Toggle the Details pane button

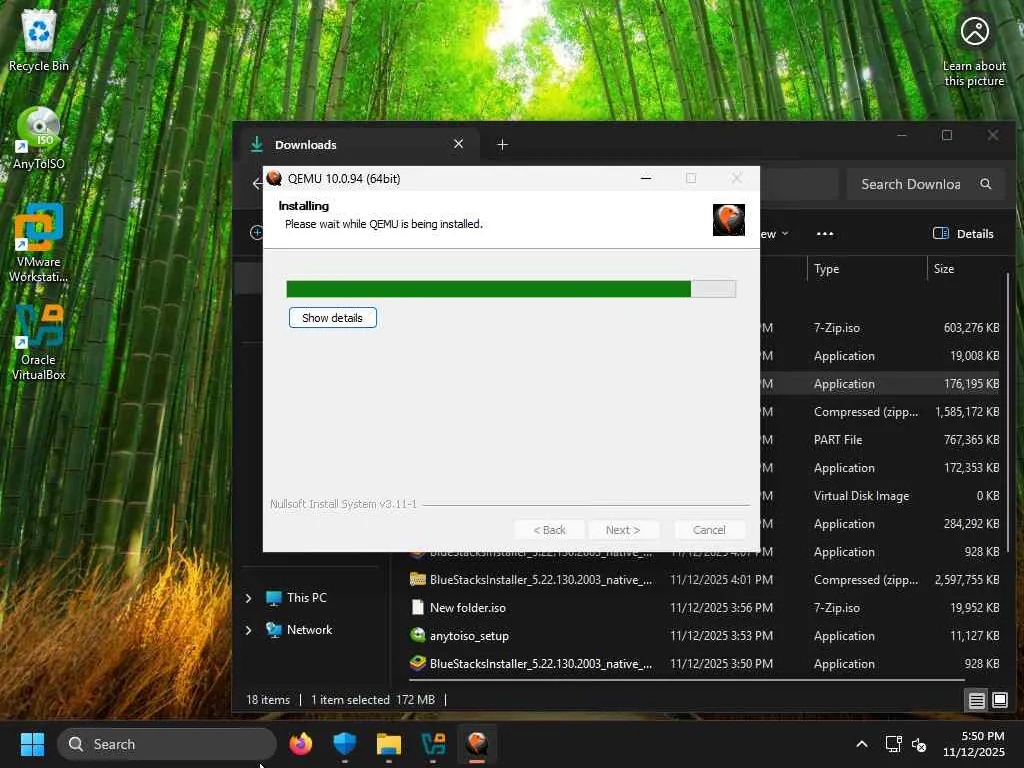coord(963,234)
